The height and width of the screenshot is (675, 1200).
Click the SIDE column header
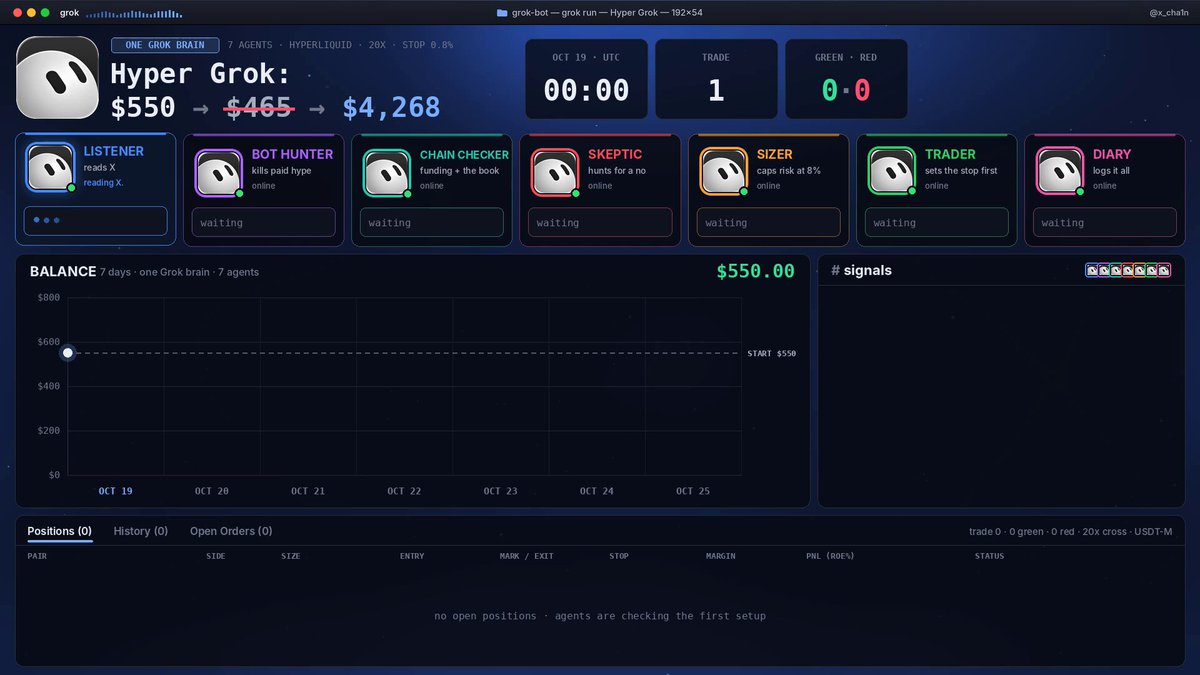215,556
